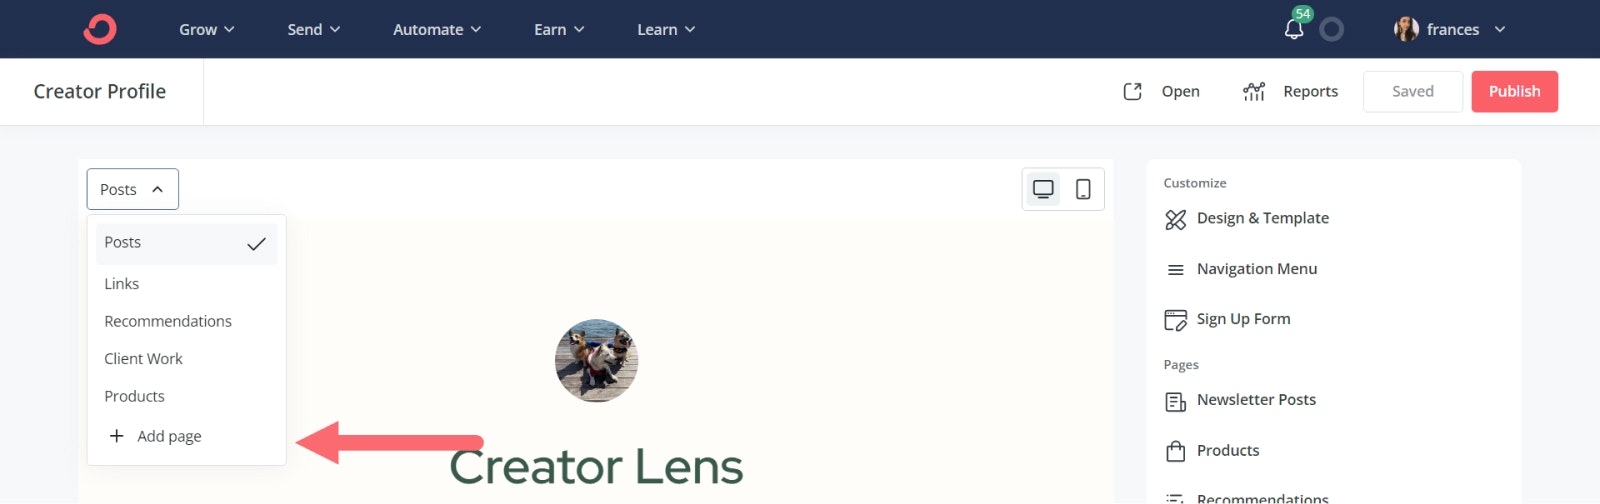Screen dimensions: 1600x504
Task: Click the circular profile photo thumbnail
Action: [596, 361]
